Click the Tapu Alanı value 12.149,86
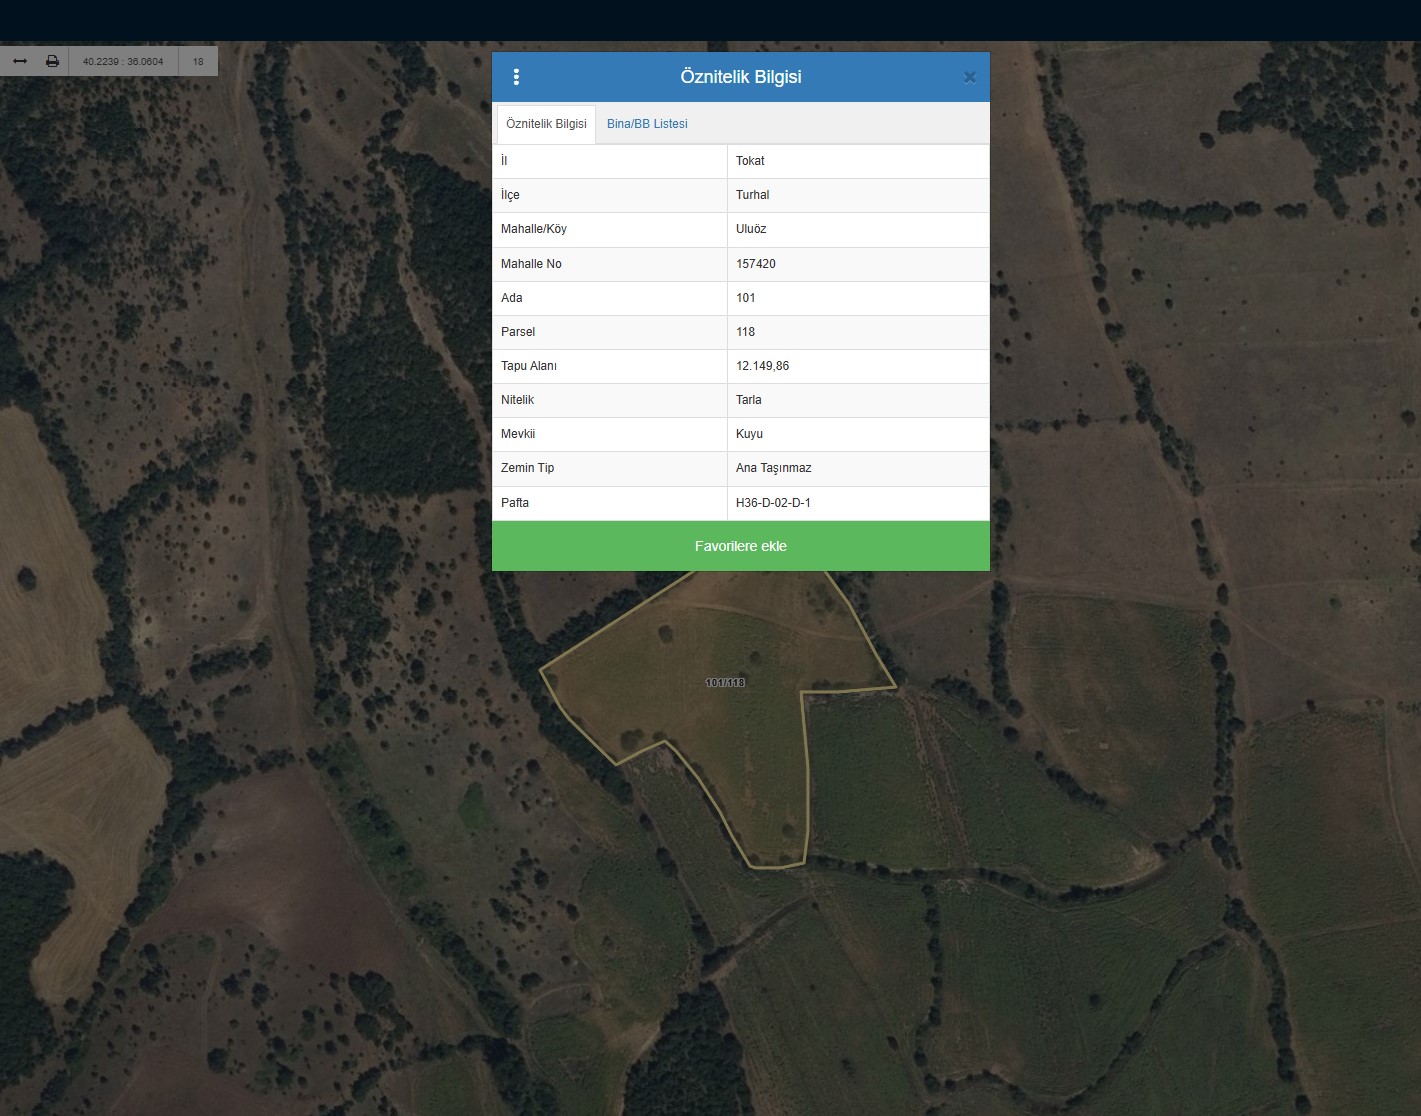This screenshot has width=1421, height=1116. pyautogui.click(x=762, y=366)
